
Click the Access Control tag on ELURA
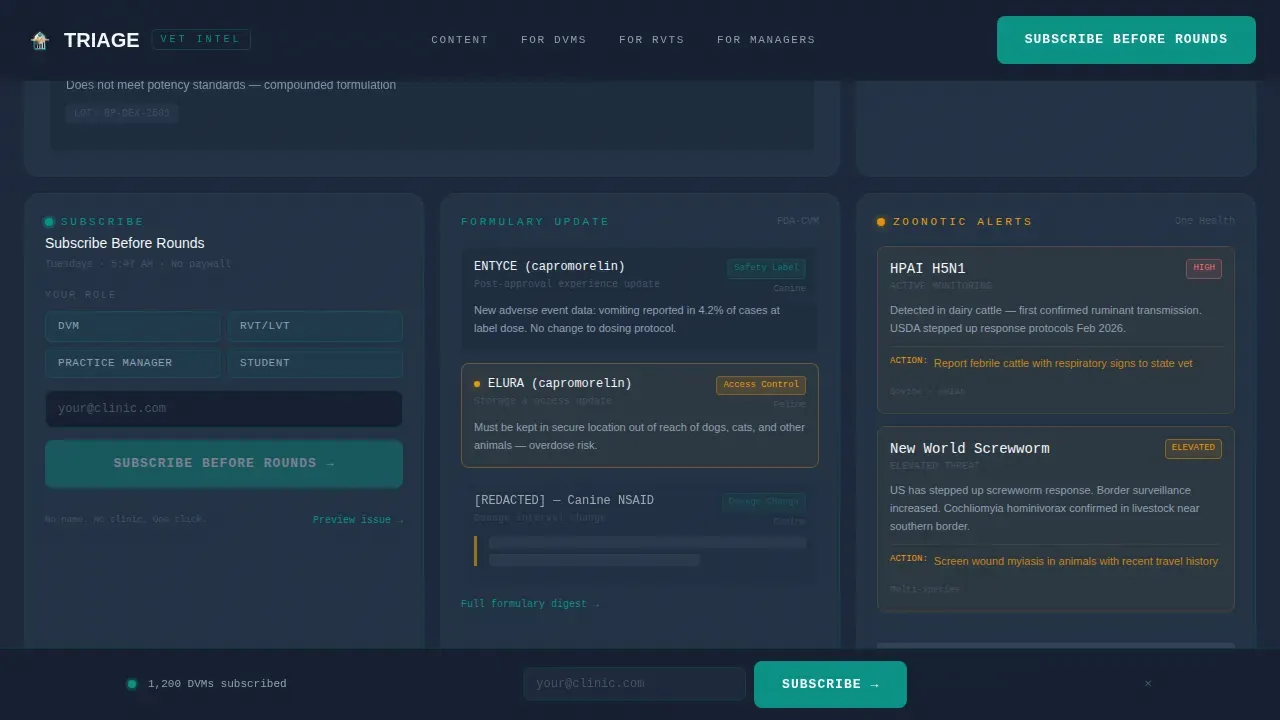pyautogui.click(x=761, y=385)
